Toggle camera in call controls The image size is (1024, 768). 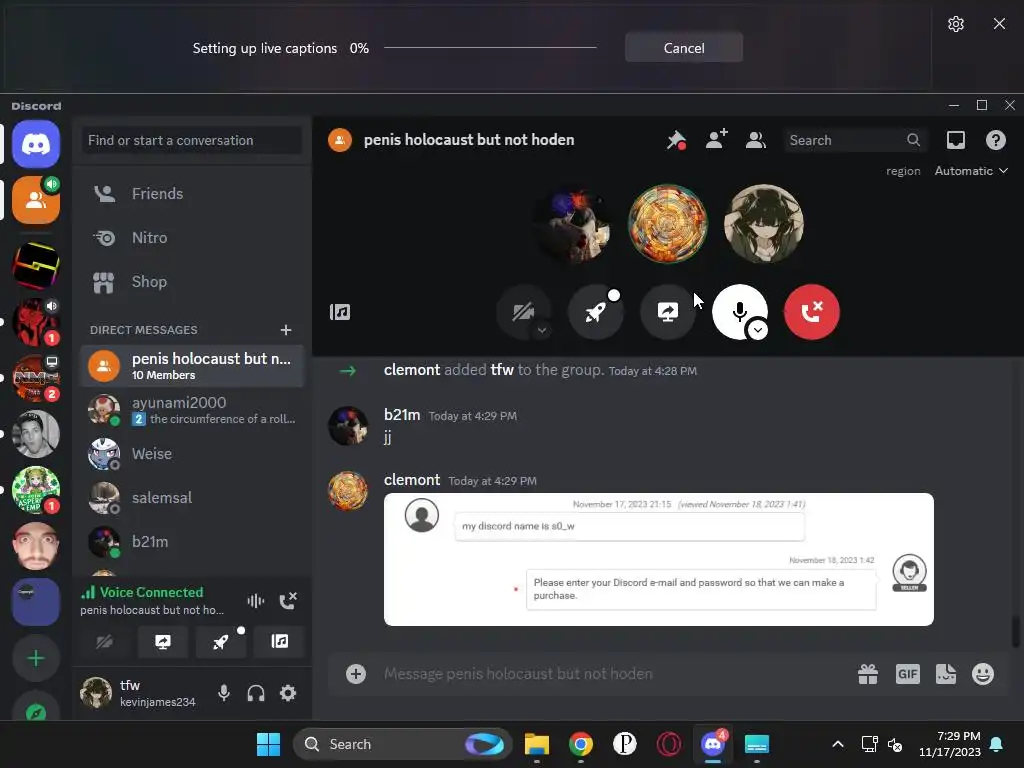(x=523, y=312)
